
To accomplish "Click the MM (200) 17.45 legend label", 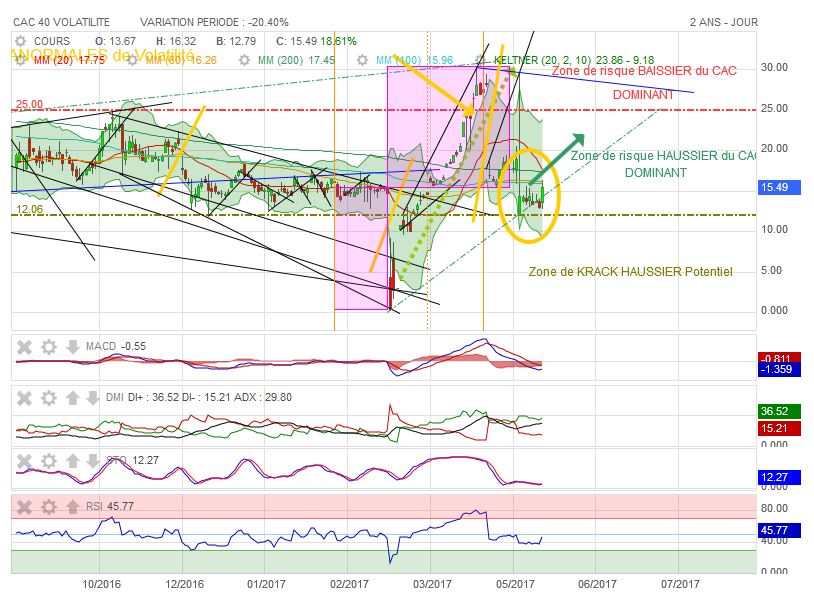I will 296,60.
